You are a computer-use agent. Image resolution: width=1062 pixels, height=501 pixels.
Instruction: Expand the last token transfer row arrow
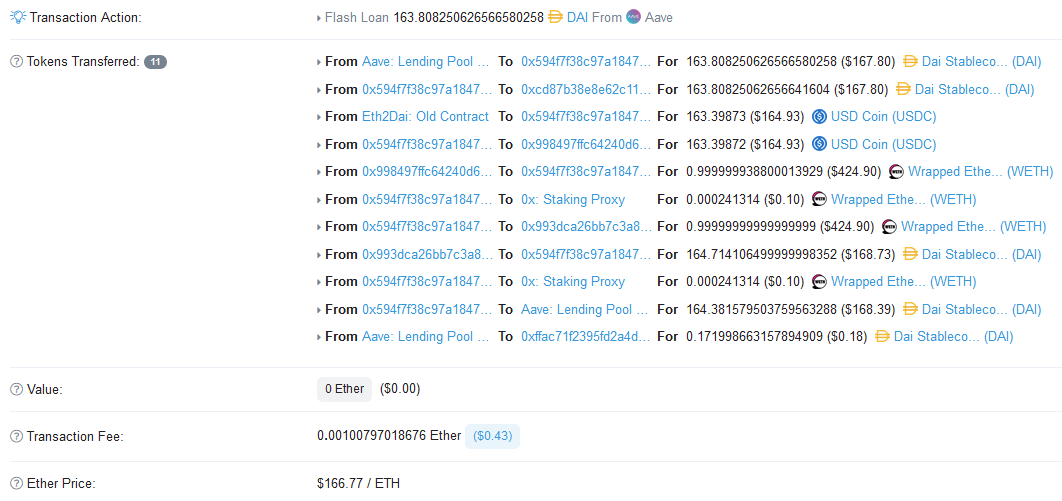(x=319, y=337)
